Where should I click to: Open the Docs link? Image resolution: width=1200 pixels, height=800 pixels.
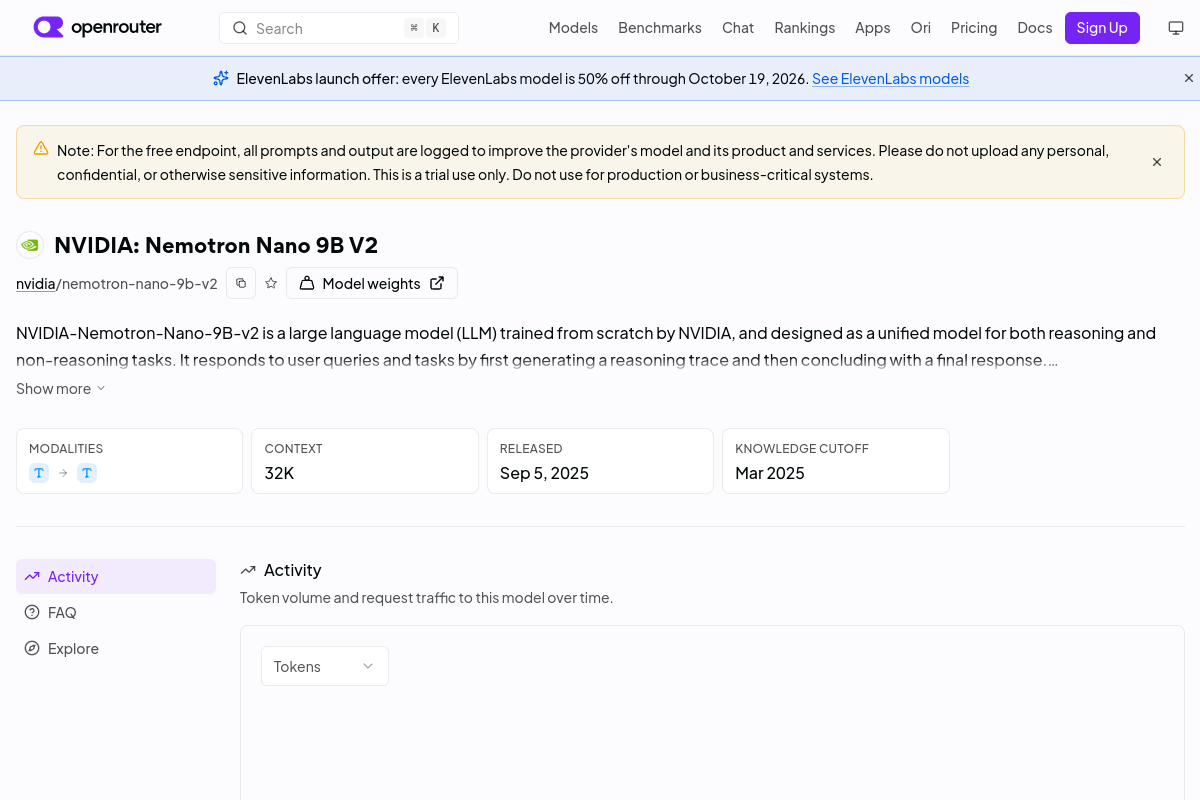[x=1035, y=28]
